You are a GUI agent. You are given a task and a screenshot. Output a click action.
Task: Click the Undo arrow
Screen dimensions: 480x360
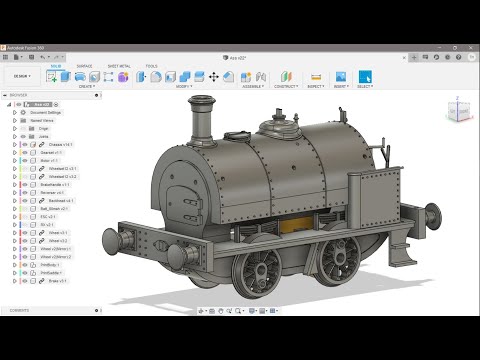42,57
